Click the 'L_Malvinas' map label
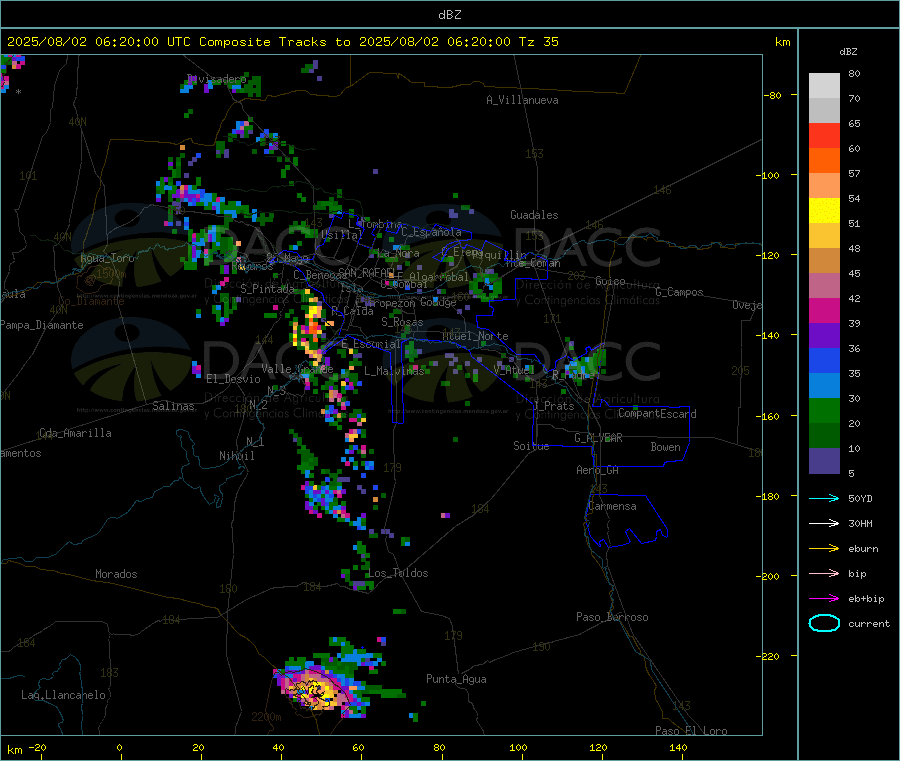Viewport: 900px width, 761px height. (394, 371)
